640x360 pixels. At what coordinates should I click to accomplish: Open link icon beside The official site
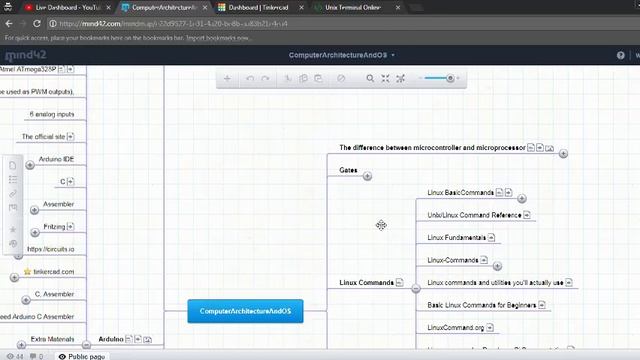pos(71,136)
